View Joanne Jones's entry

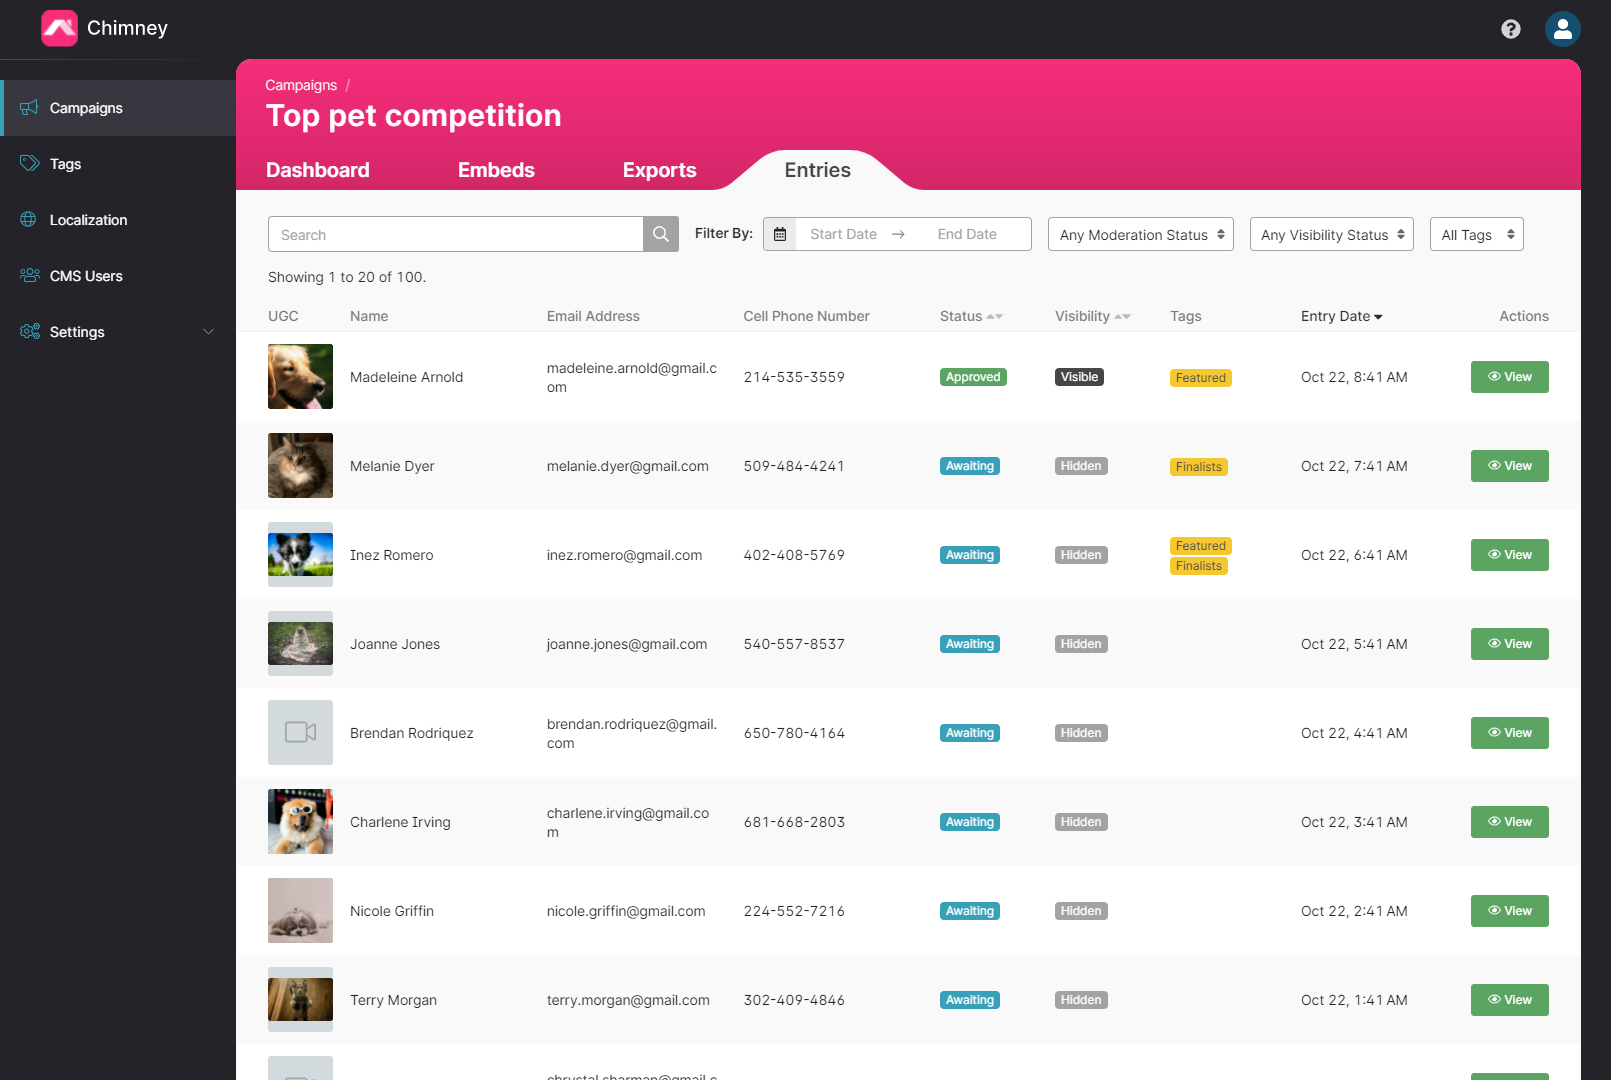[1509, 644]
